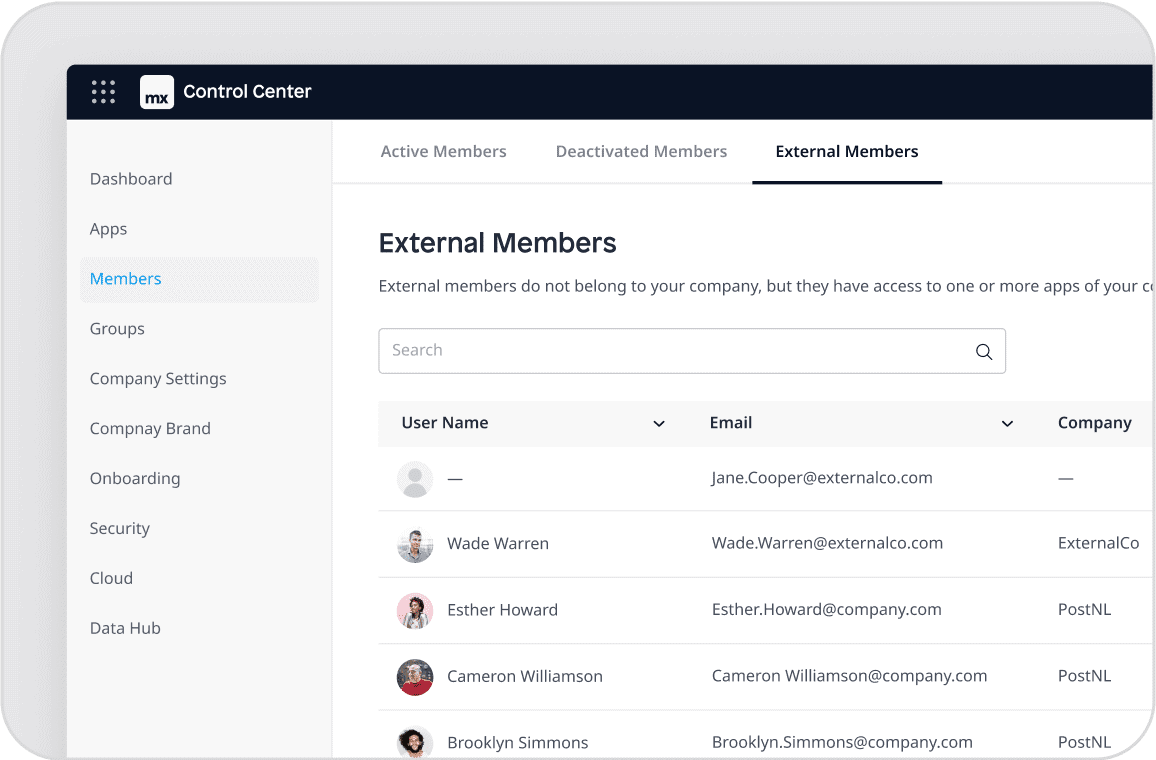
Task: Expand the User Name column sort chevron
Action: pyautogui.click(x=659, y=424)
